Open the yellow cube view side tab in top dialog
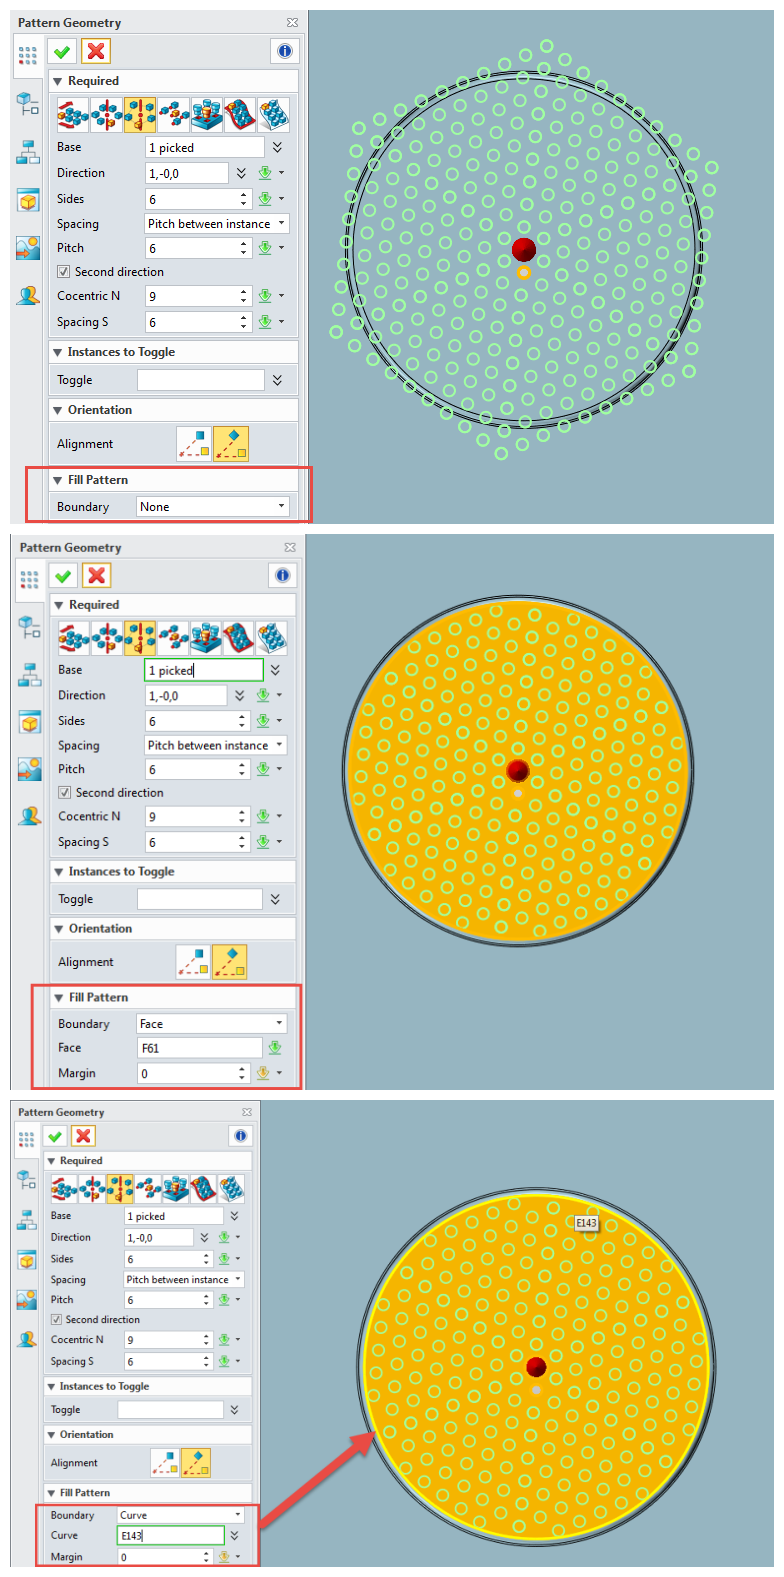 (x=28, y=200)
